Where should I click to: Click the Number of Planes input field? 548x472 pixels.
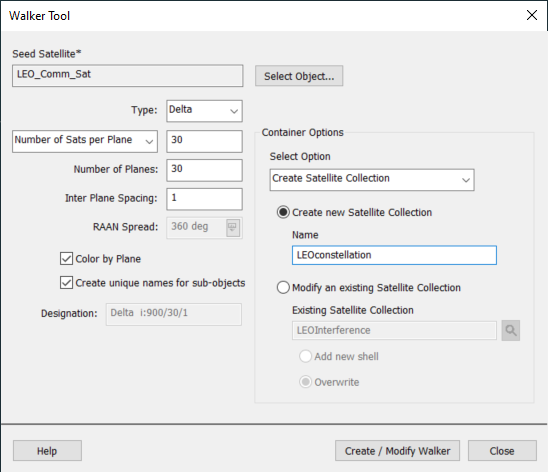pyautogui.click(x=204, y=170)
